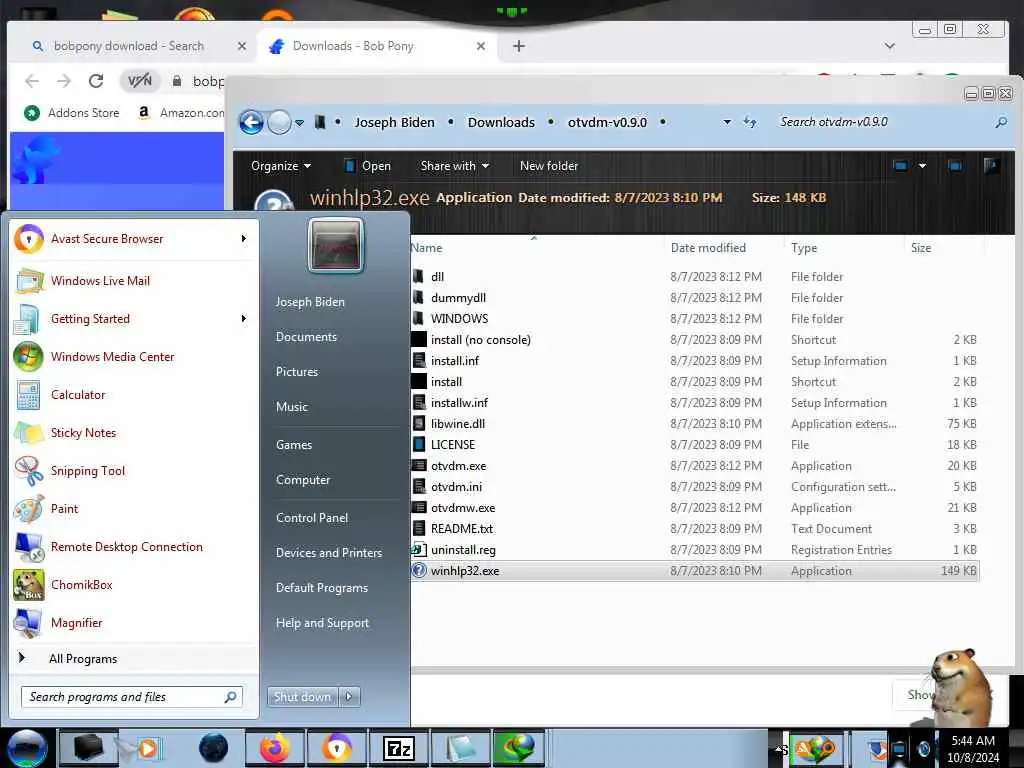Click the change view icon in Explorer toolbar
Viewport: 1024px width, 768px height.
(x=900, y=166)
